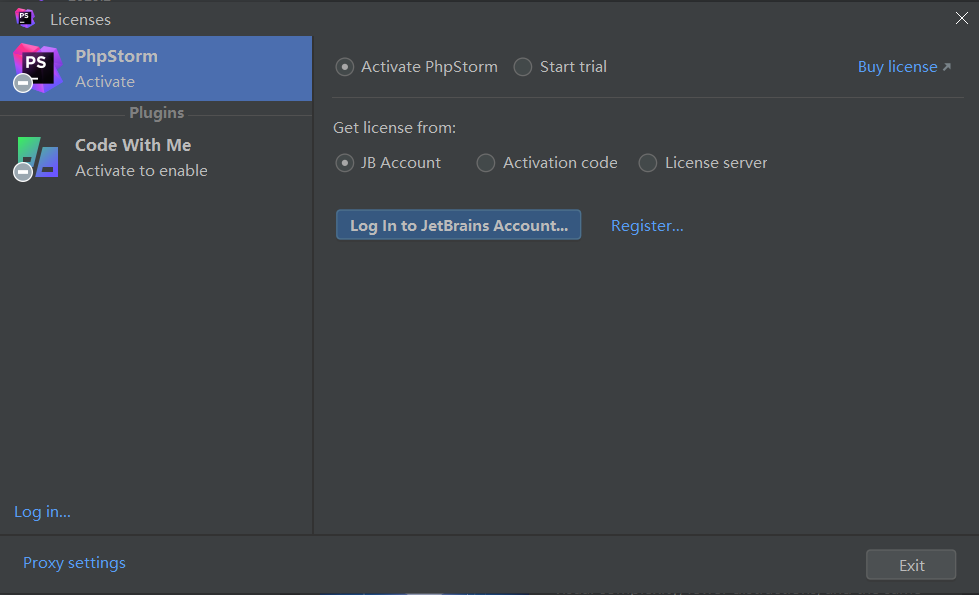979x595 pixels.
Task: Select the PhpStorm Activate list entry
Action: [x=156, y=68]
